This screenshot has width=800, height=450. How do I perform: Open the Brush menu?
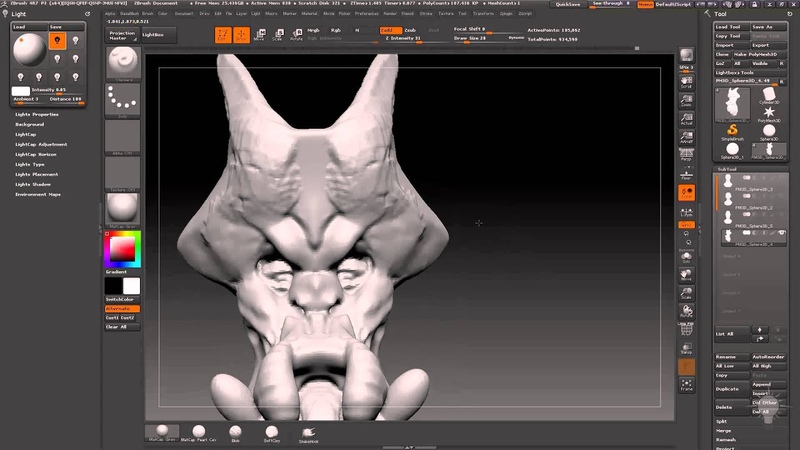pos(147,14)
